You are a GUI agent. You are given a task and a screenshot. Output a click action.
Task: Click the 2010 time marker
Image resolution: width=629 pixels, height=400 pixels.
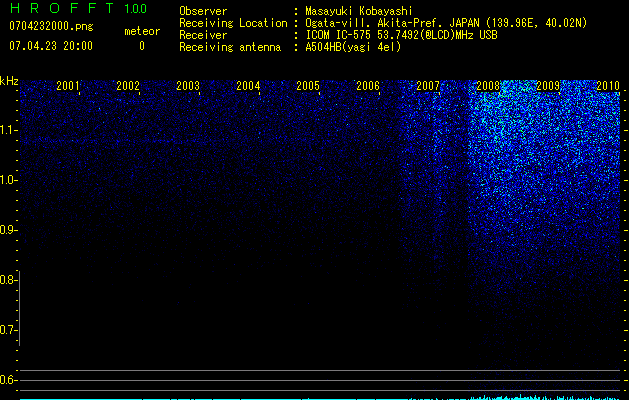click(x=608, y=85)
